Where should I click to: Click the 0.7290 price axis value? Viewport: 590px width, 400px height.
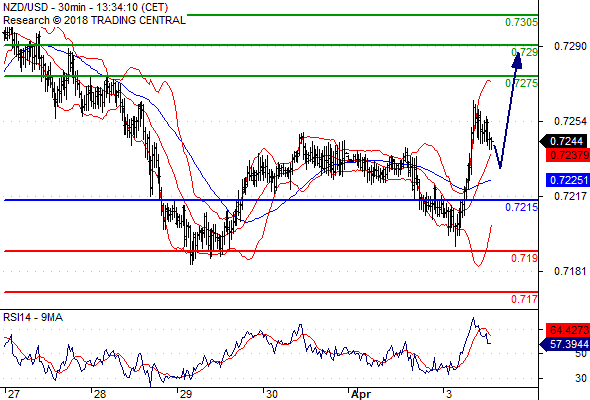(570, 46)
